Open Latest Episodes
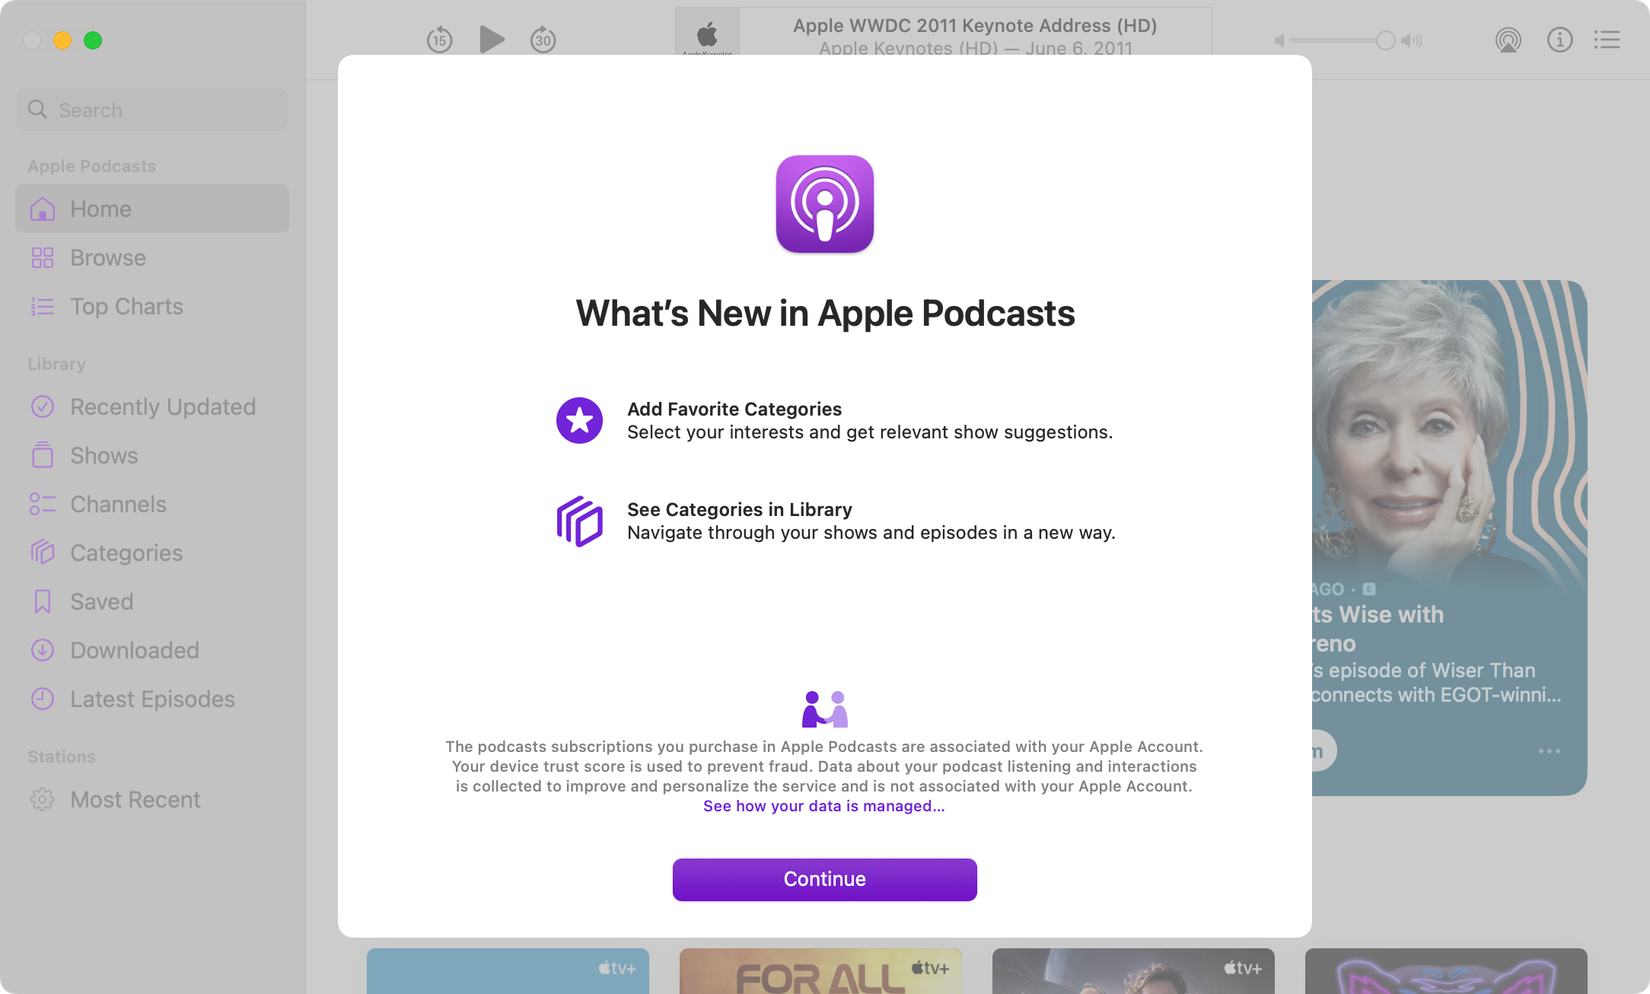 tap(152, 699)
